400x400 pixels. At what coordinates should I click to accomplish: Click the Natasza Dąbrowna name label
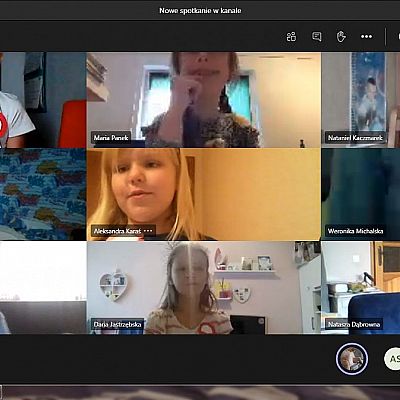[354, 324]
